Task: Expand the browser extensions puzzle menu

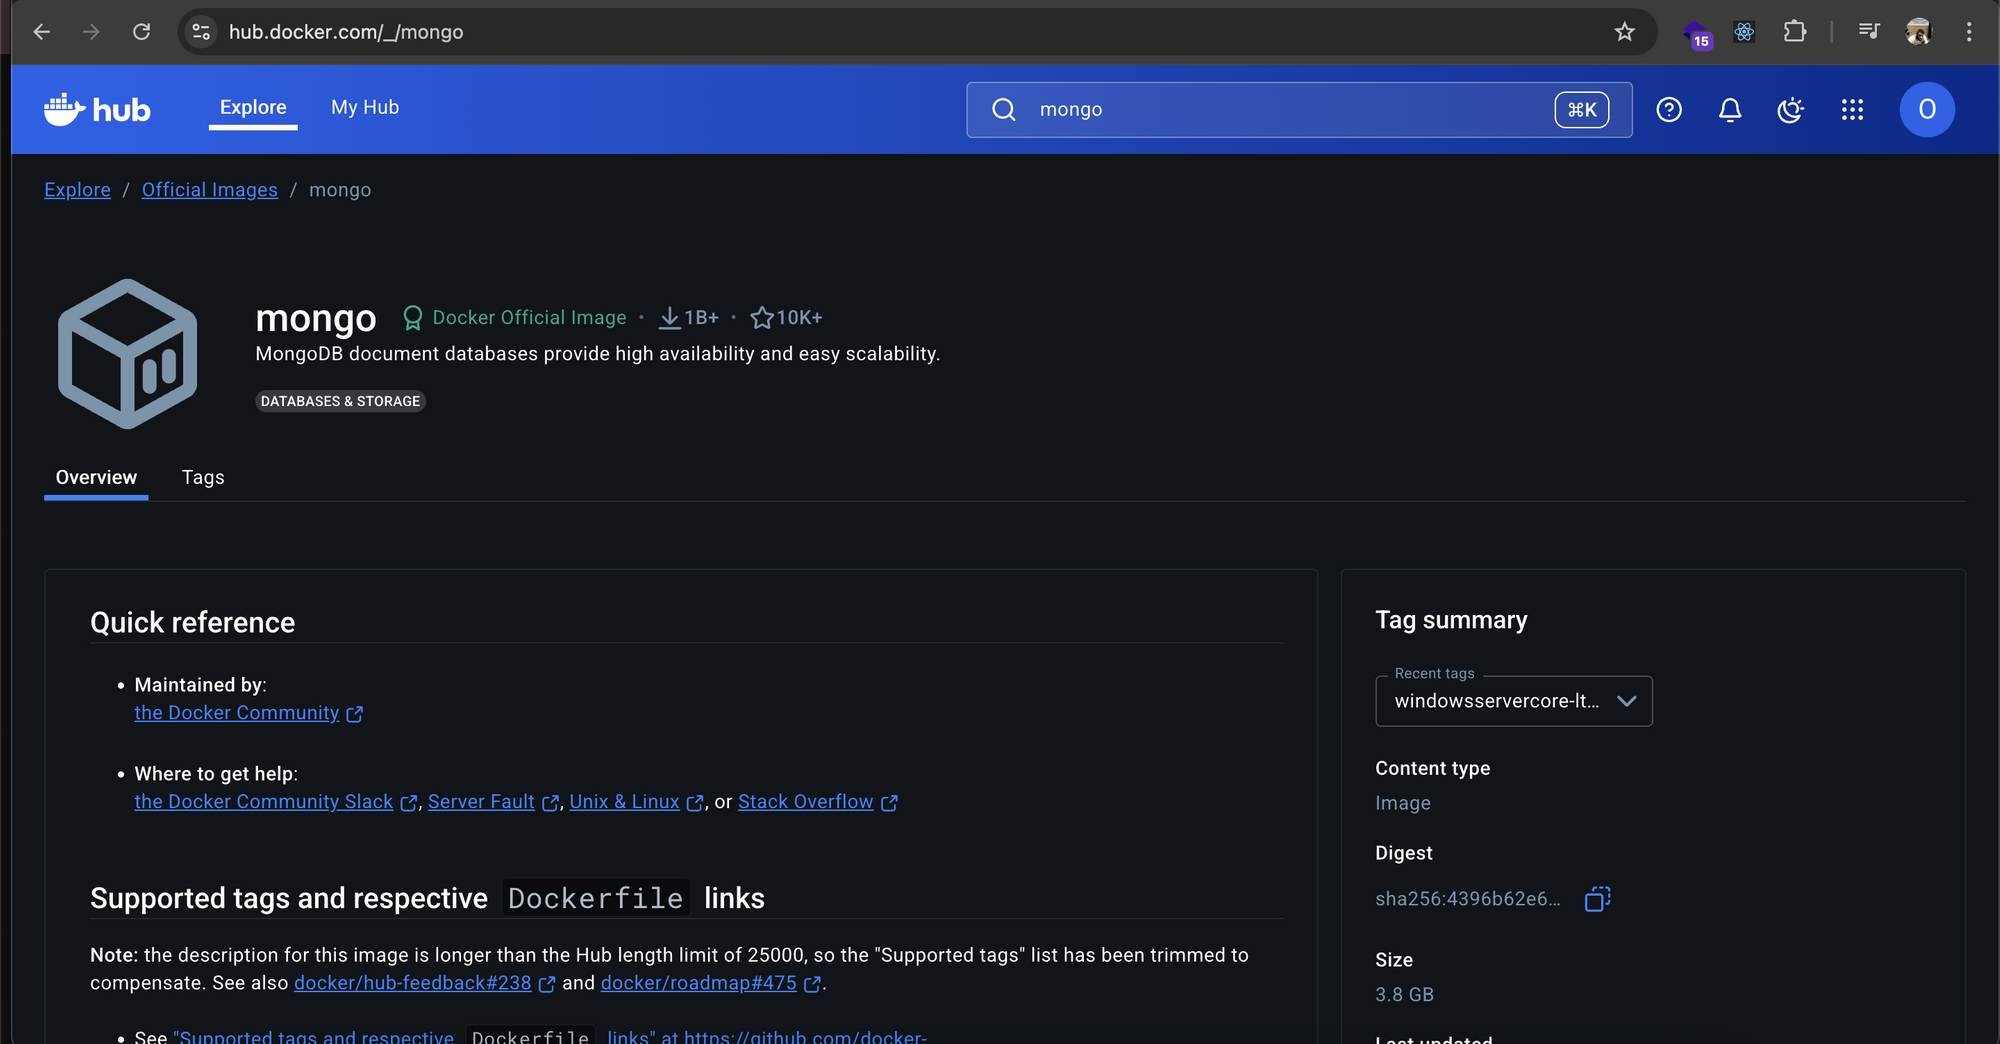Action: click(1794, 31)
